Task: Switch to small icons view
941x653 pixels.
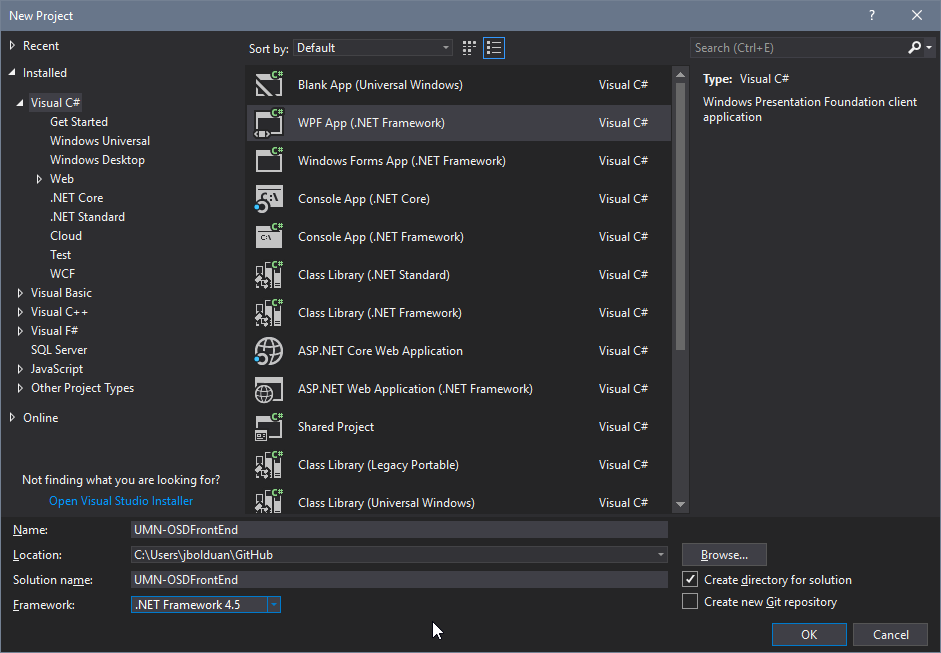Action: (x=469, y=48)
